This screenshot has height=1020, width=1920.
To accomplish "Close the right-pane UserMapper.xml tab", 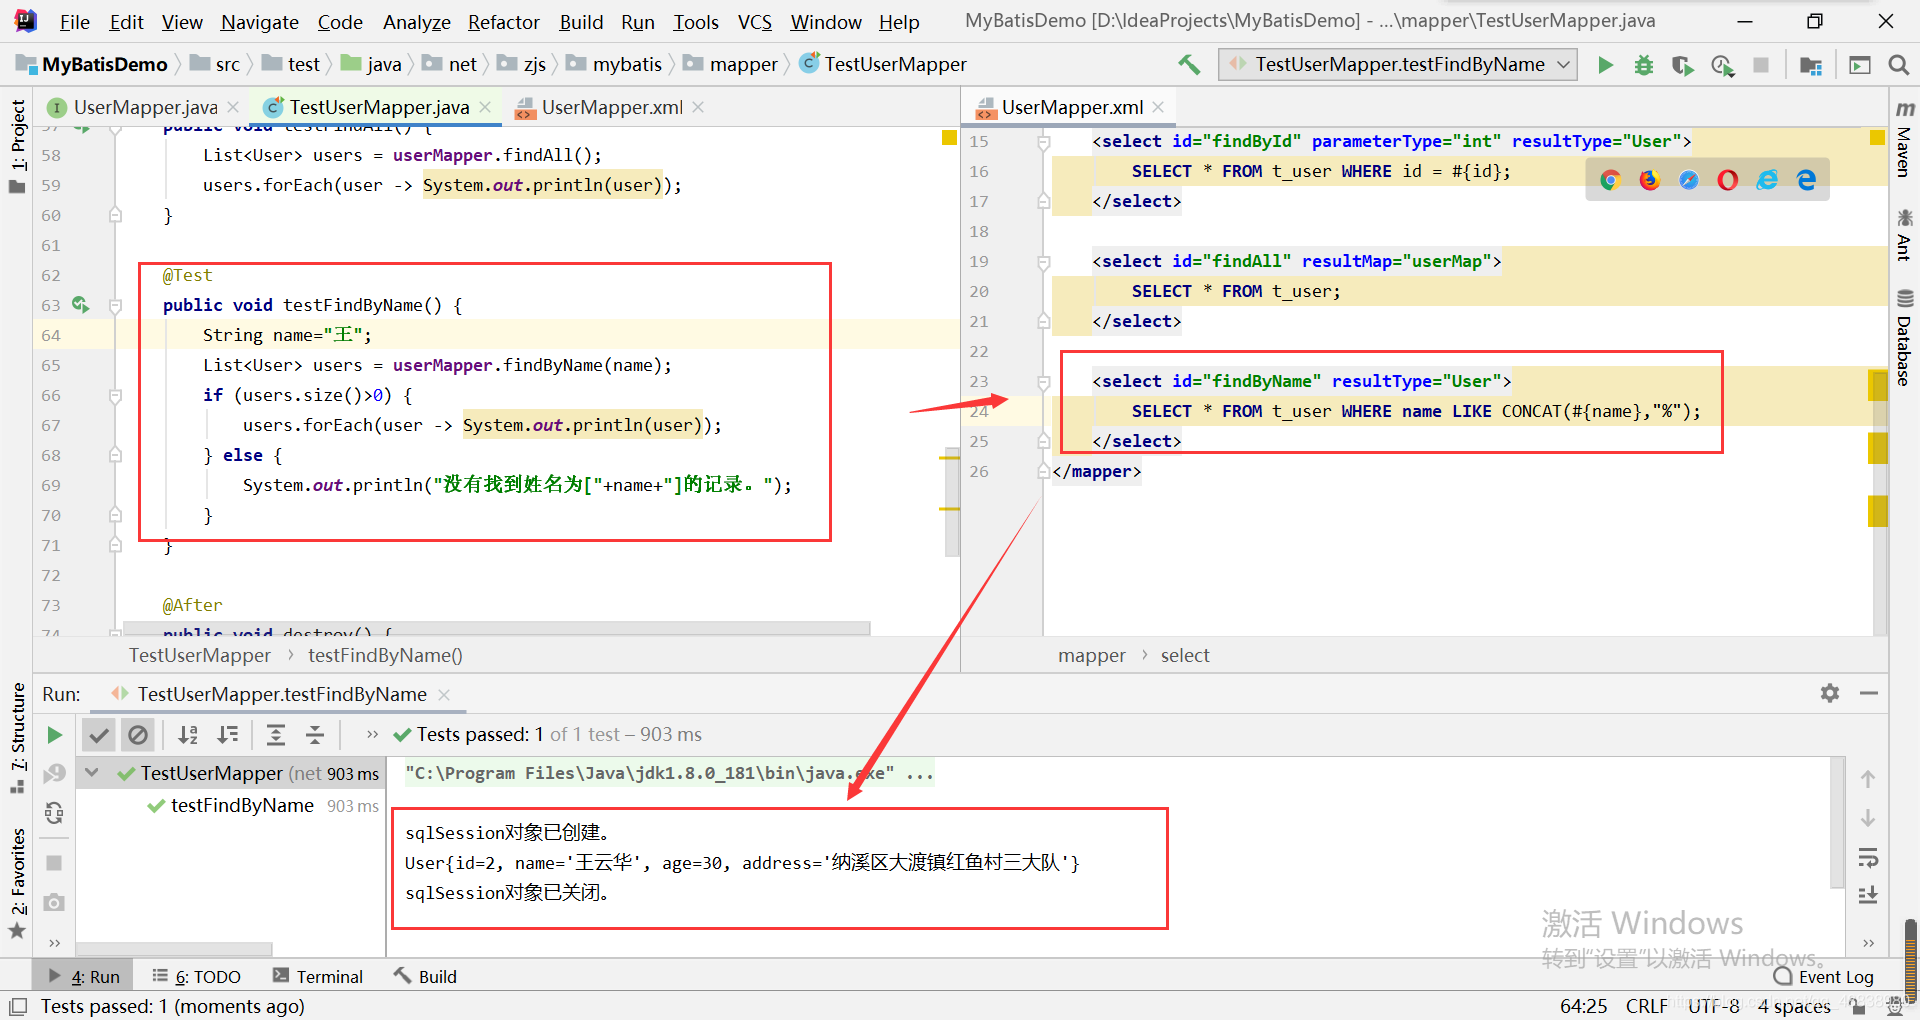I will [x=1158, y=107].
